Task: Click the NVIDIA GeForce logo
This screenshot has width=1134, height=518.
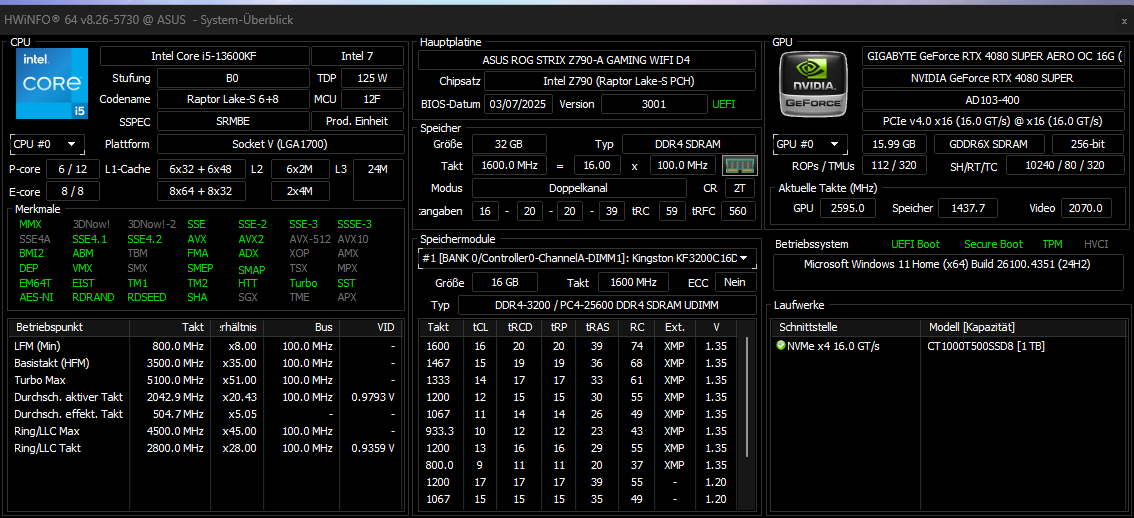Action: 814,83
